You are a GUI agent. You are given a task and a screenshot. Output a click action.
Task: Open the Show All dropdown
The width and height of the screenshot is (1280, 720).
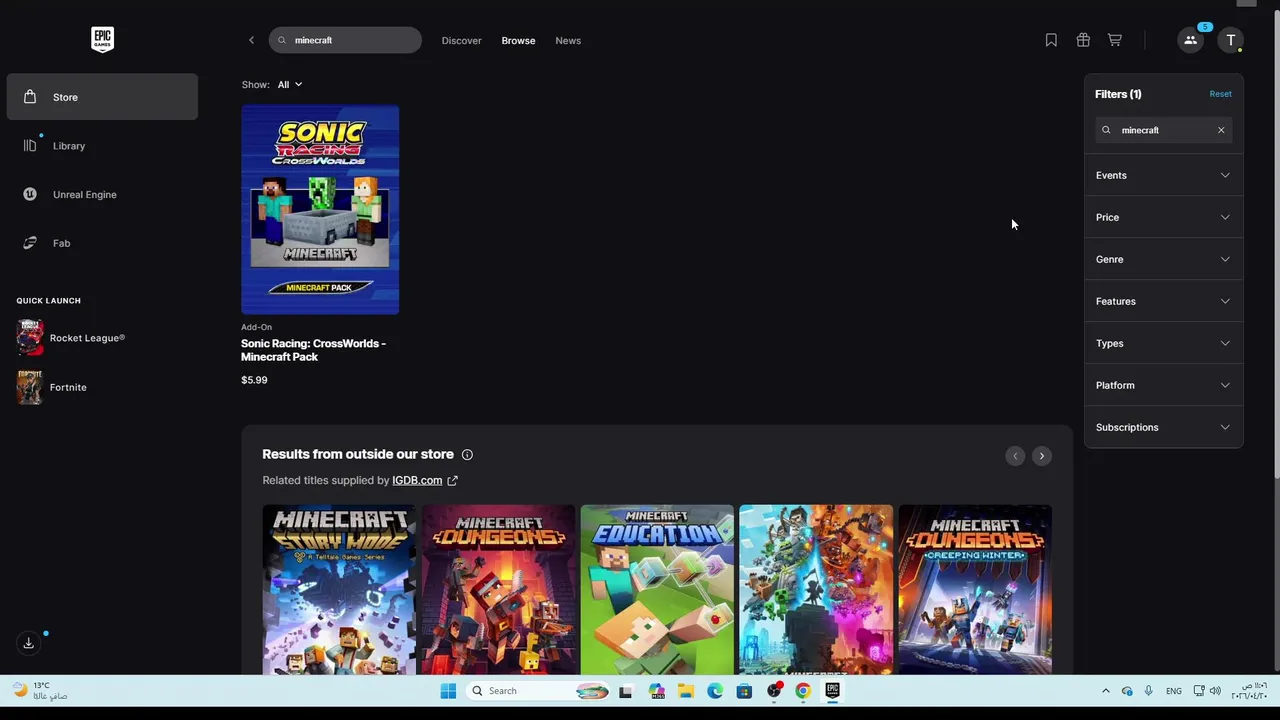point(290,85)
